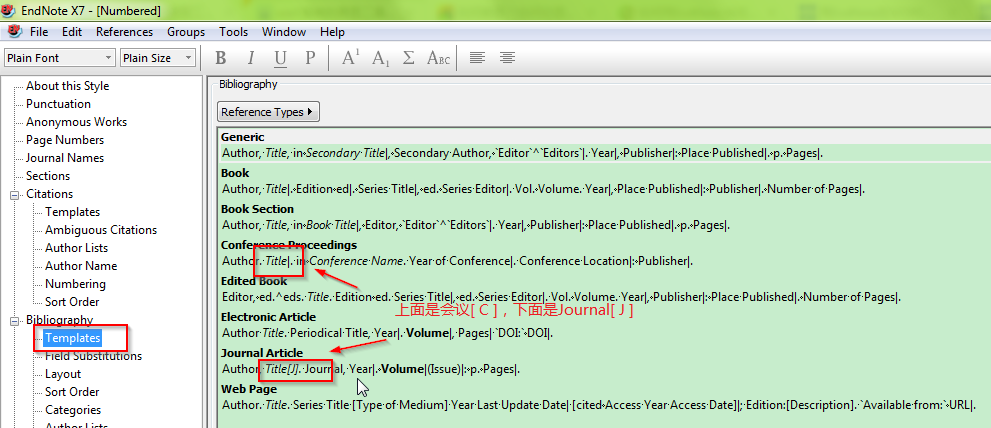Open the Groups menu
Viewport: 991px width, 428px height.
click(186, 32)
